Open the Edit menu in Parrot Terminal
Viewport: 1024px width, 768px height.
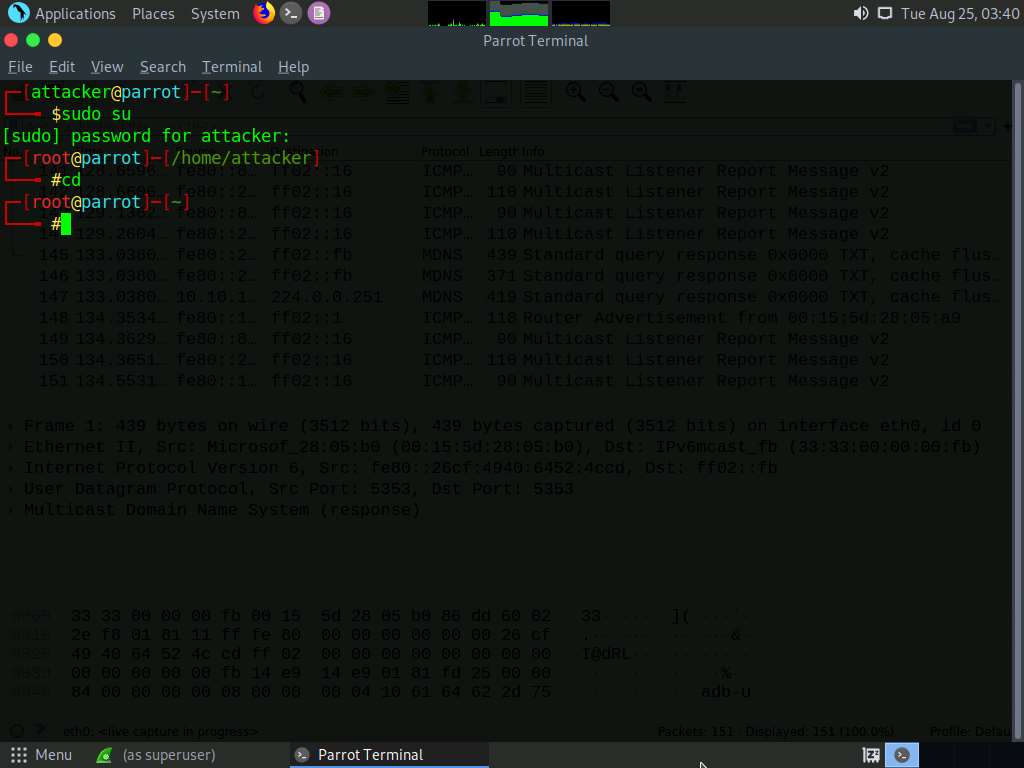(62, 67)
